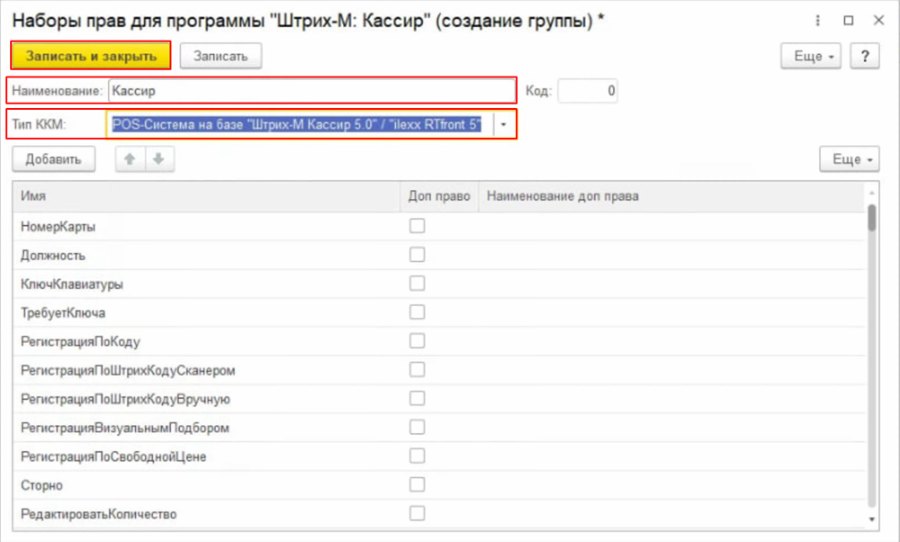900x542 pixels.
Task: Open the Тип ККМ dropdown arrow
Action: [x=503, y=124]
